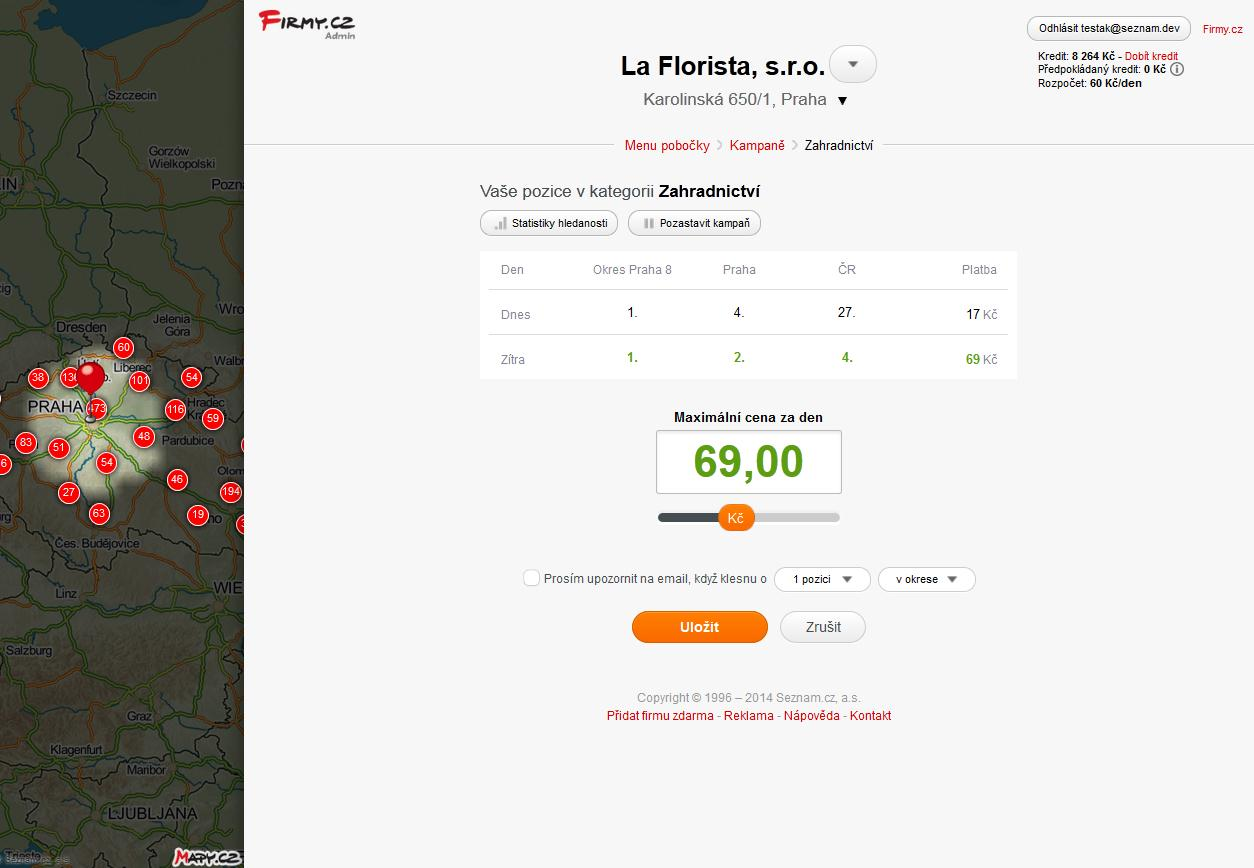Select map cluster marker 27
This screenshot has height=868, width=1254.
(68, 492)
